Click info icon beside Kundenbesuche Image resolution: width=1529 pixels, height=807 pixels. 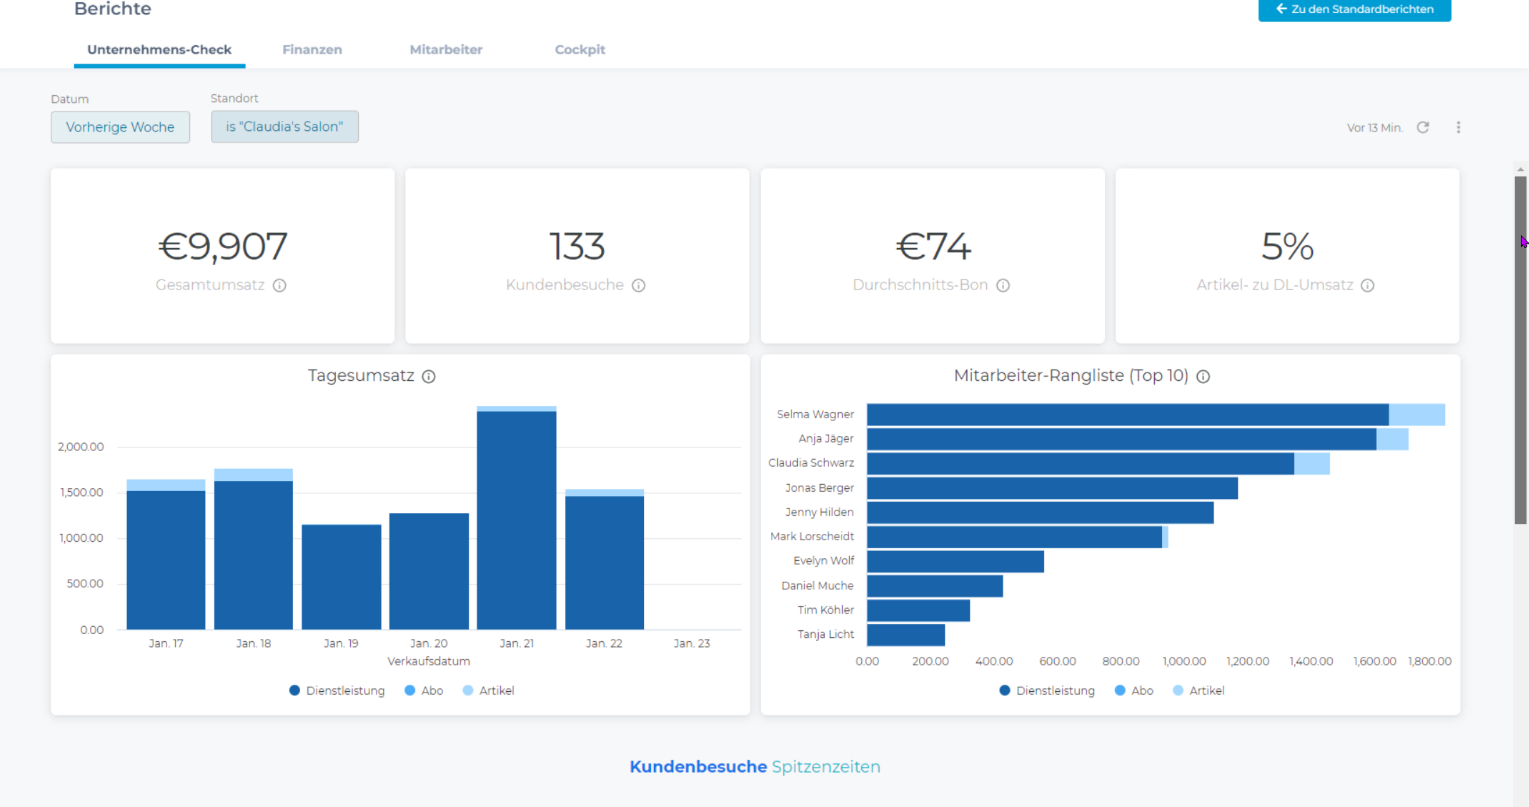[639, 285]
